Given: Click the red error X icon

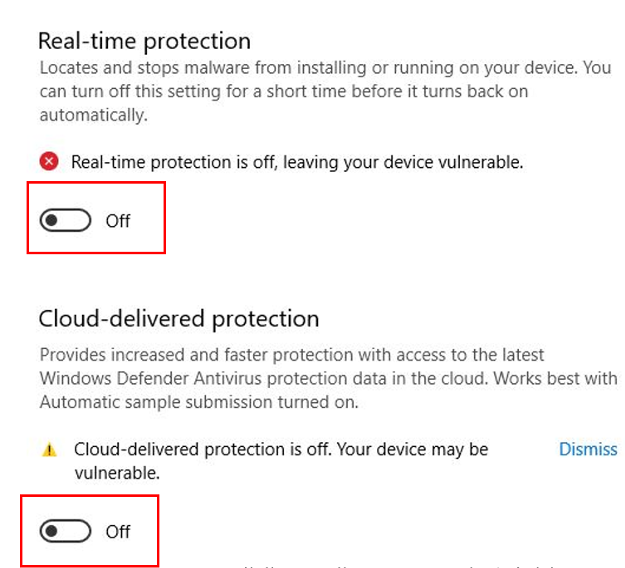Looking at the screenshot, I should pyautogui.click(x=49, y=161).
